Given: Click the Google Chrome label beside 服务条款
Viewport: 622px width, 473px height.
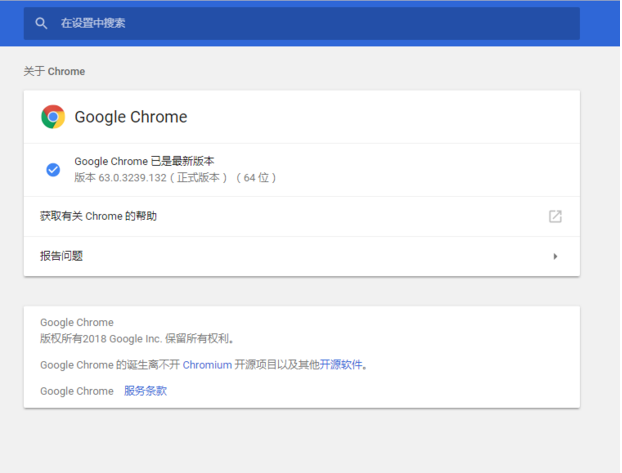Looking at the screenshot, I should [x=77, y=391].
